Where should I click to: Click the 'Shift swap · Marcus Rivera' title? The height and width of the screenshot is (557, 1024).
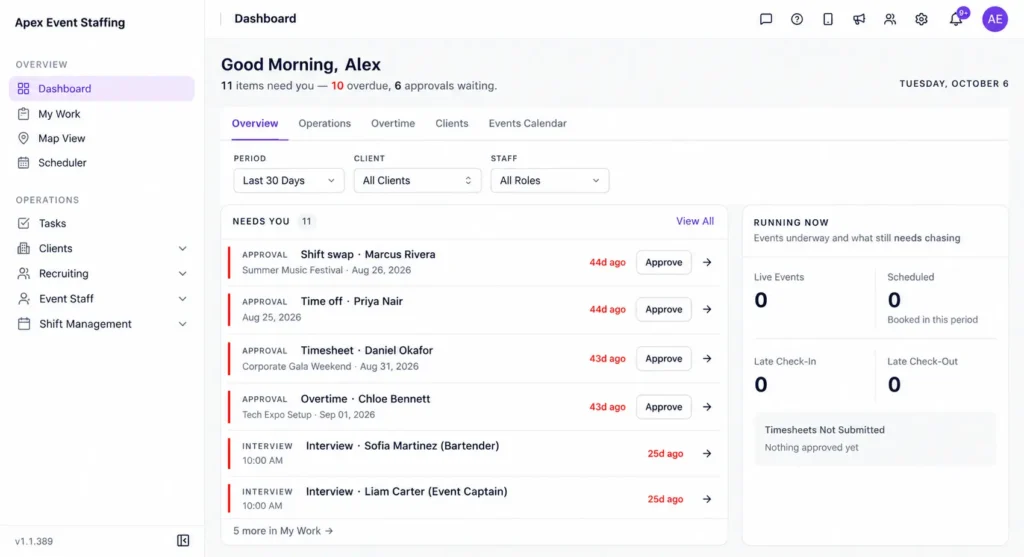(x=368, y=254)
